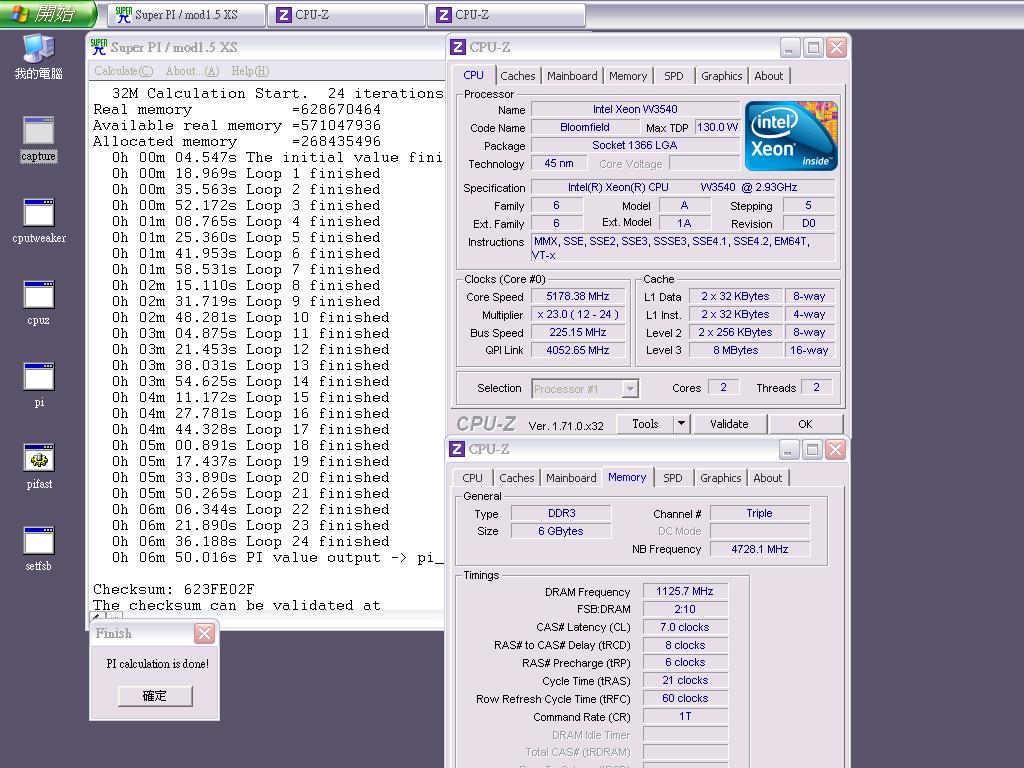
Task: Click the Loop 24 finished line
Action: (x=250, y=541)
